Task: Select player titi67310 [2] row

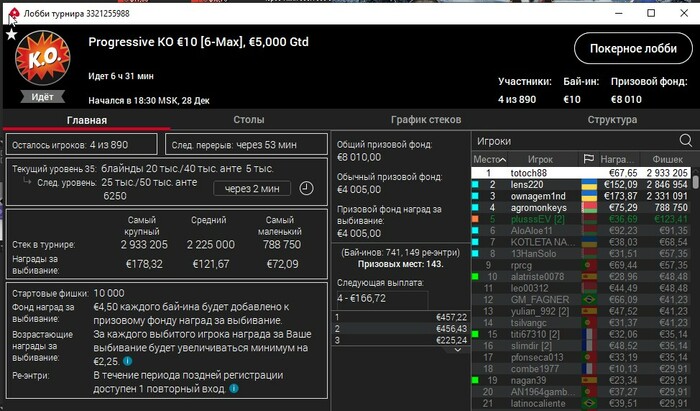Action: pos(581,334)
